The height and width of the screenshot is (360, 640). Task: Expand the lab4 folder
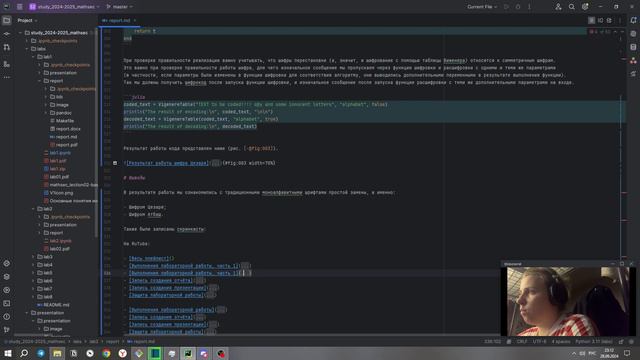[x=33, y=265]
